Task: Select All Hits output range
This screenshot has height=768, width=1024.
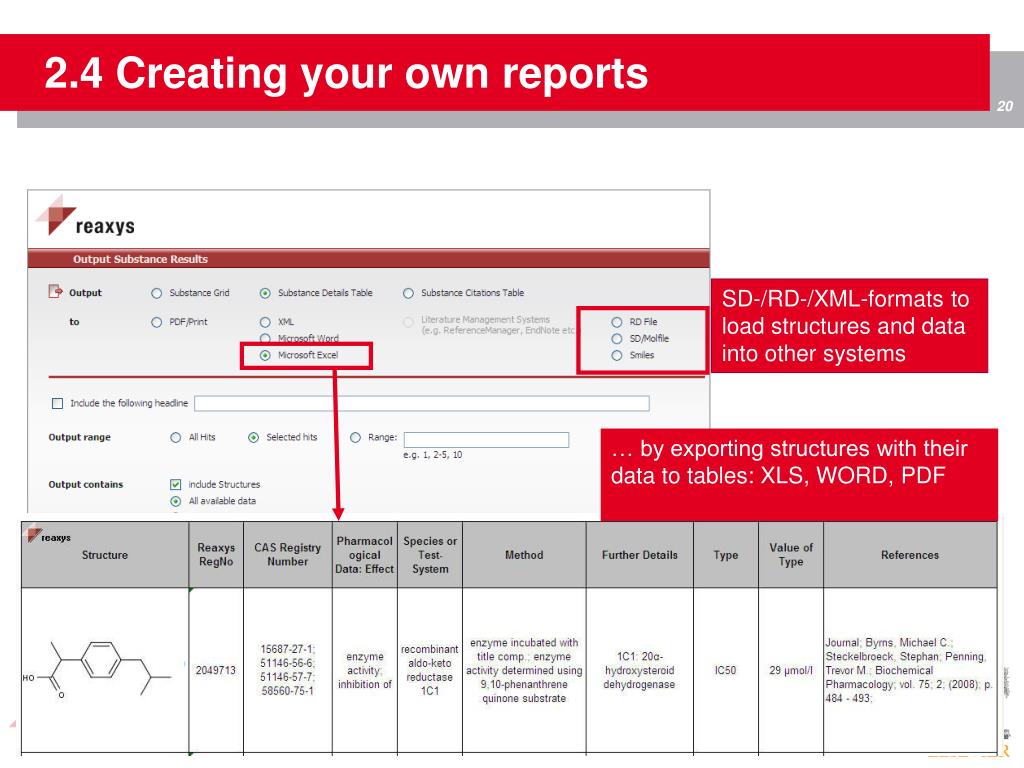Action: [x=176, y=437]
